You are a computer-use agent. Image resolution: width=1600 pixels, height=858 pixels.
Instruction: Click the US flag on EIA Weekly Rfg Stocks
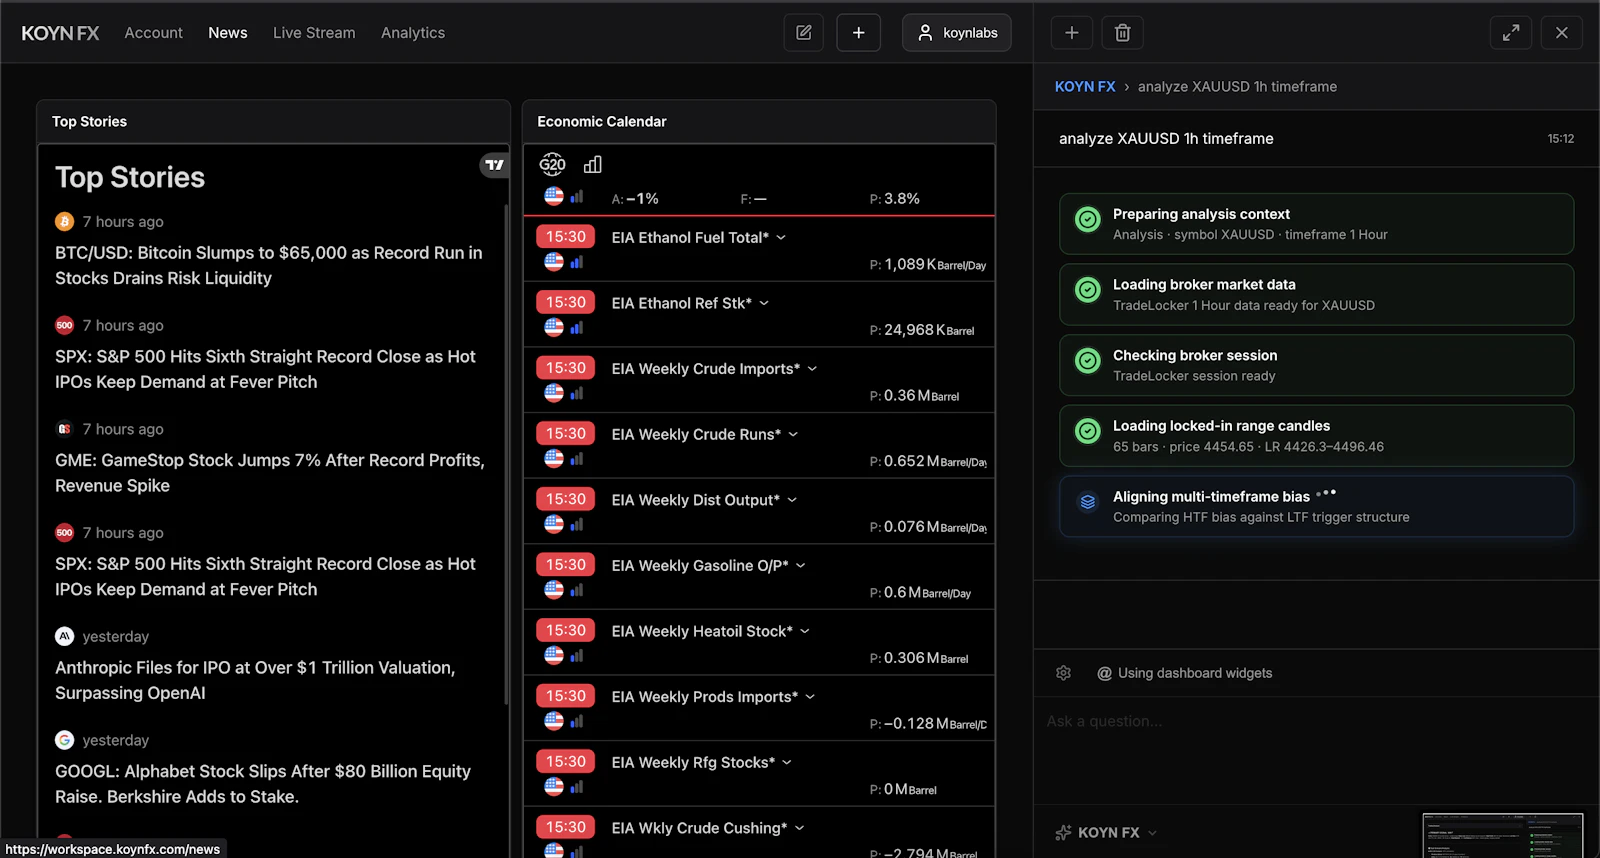click(554, 787)
